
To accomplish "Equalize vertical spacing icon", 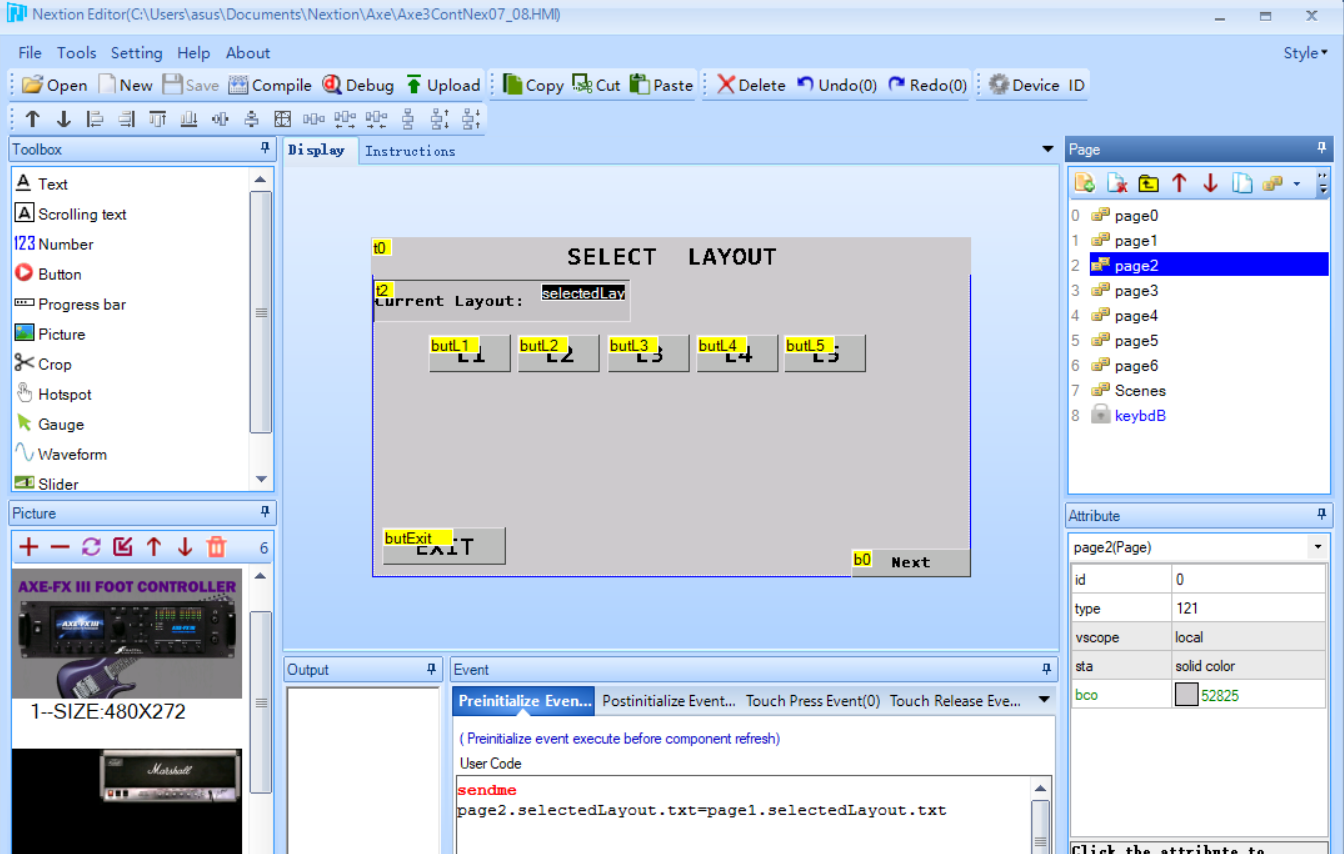I will point(408,119).
